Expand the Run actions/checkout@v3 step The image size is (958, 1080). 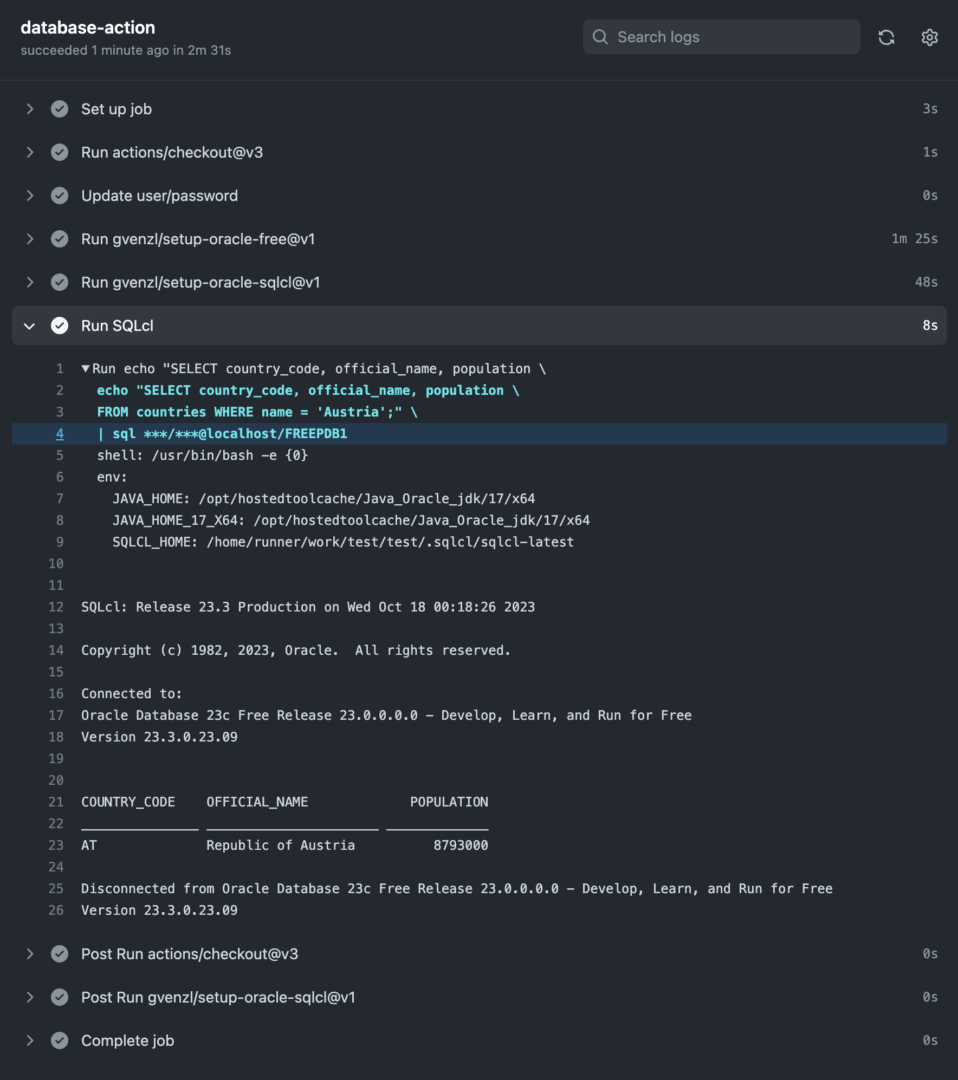point(29,152)
